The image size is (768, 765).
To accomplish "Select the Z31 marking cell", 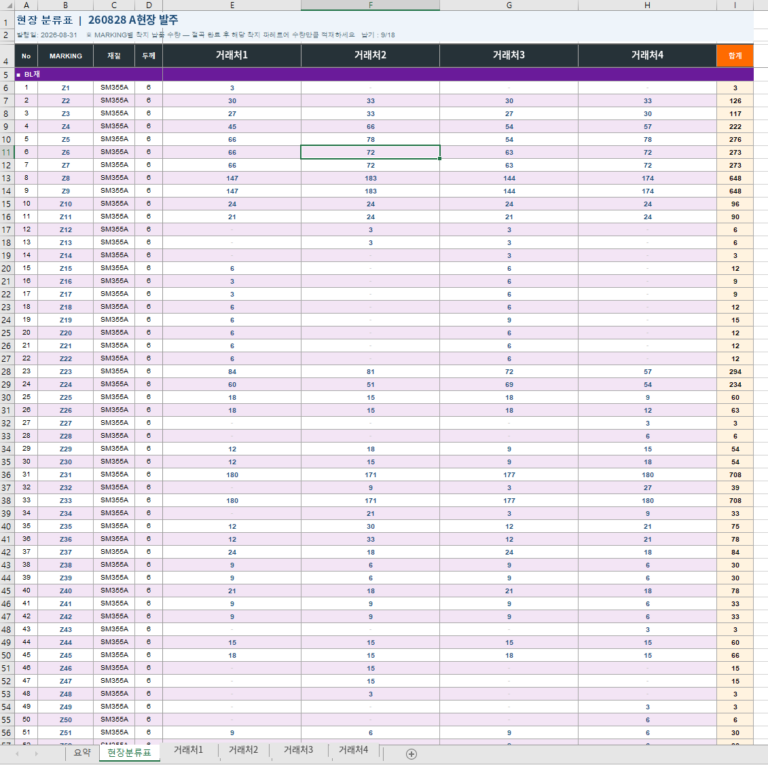I will (66, 475).
